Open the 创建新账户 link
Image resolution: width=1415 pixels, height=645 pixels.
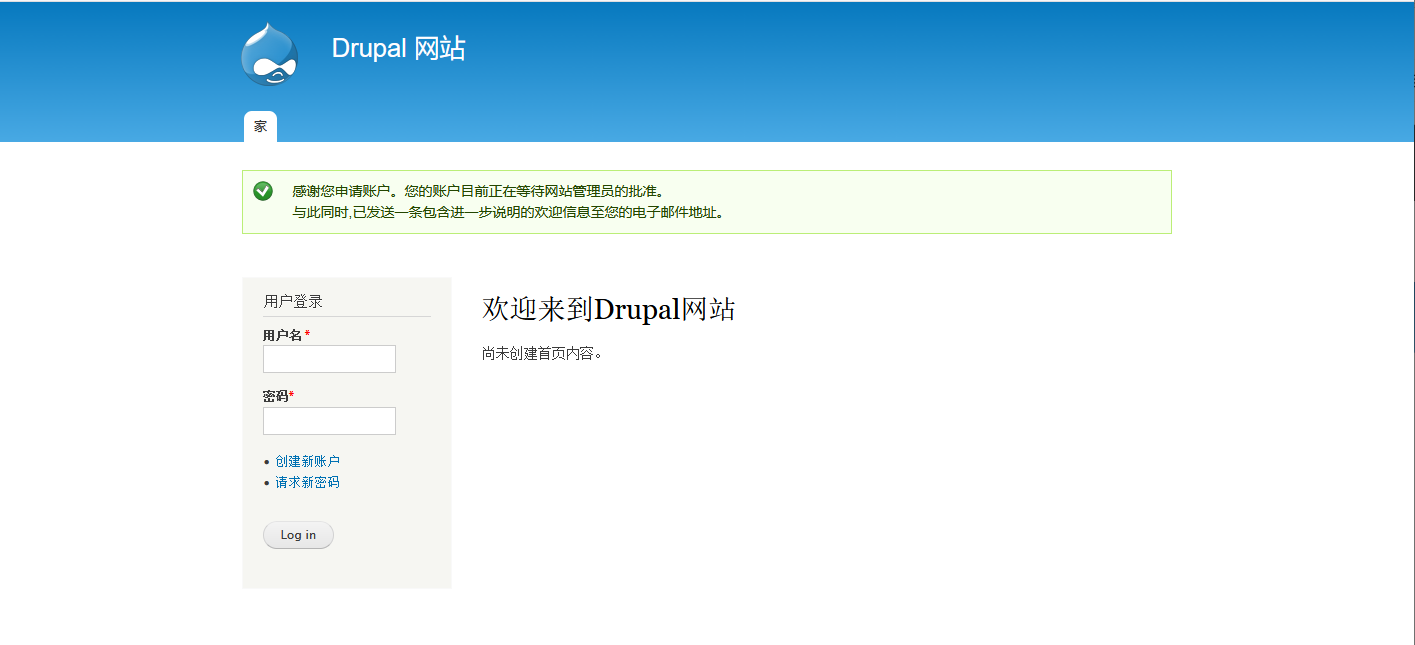308,461
